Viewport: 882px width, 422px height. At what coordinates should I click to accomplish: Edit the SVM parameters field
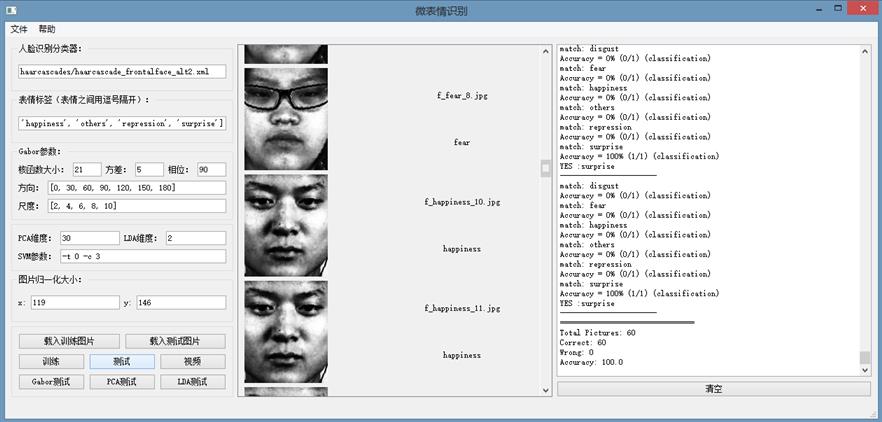coord(143,257)
